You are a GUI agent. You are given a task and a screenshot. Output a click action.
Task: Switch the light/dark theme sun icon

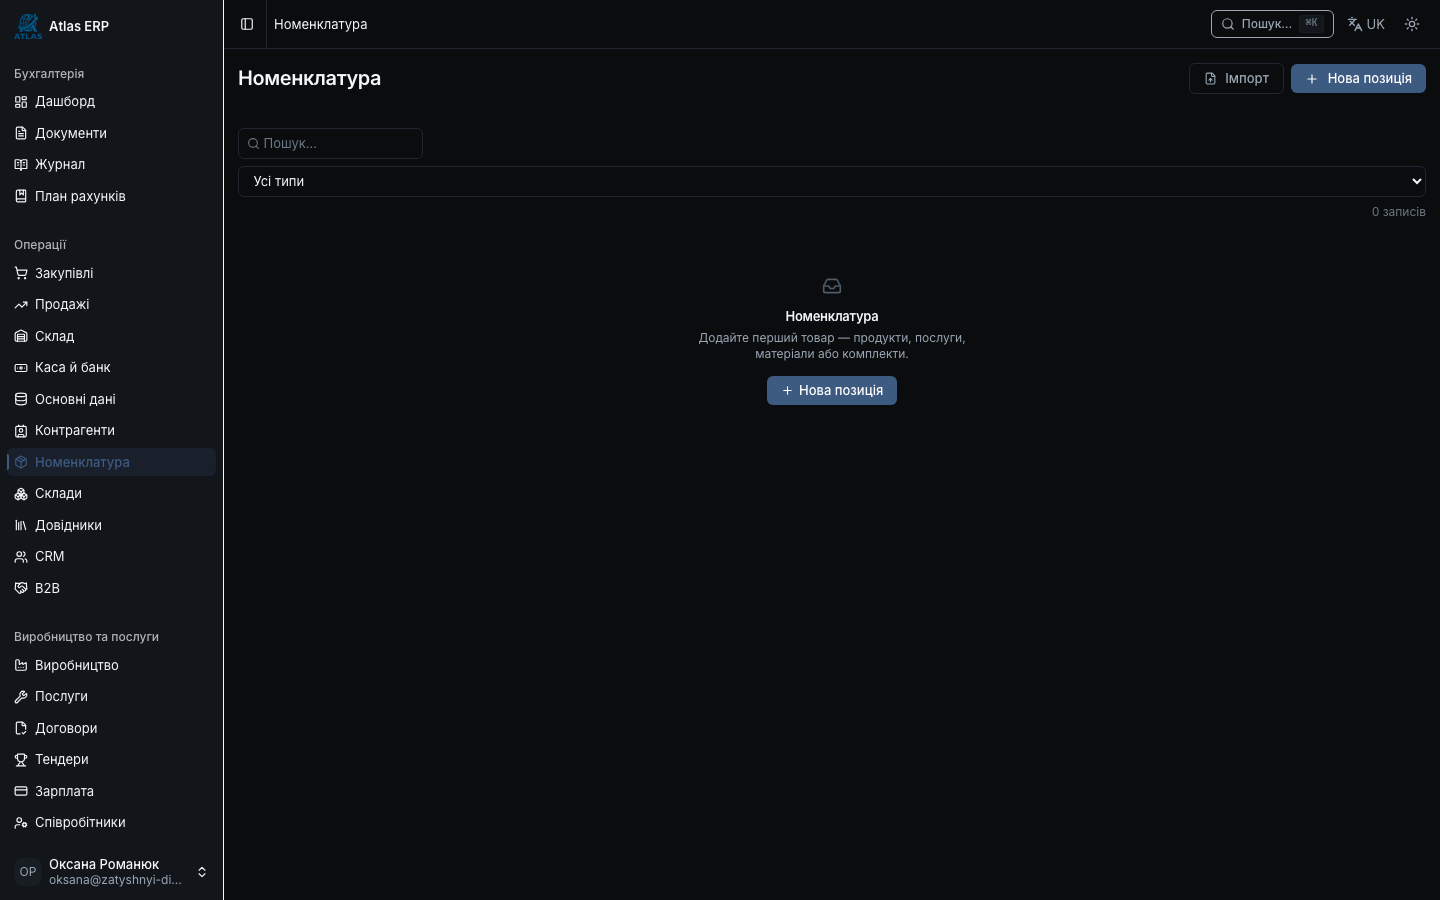1412,24
